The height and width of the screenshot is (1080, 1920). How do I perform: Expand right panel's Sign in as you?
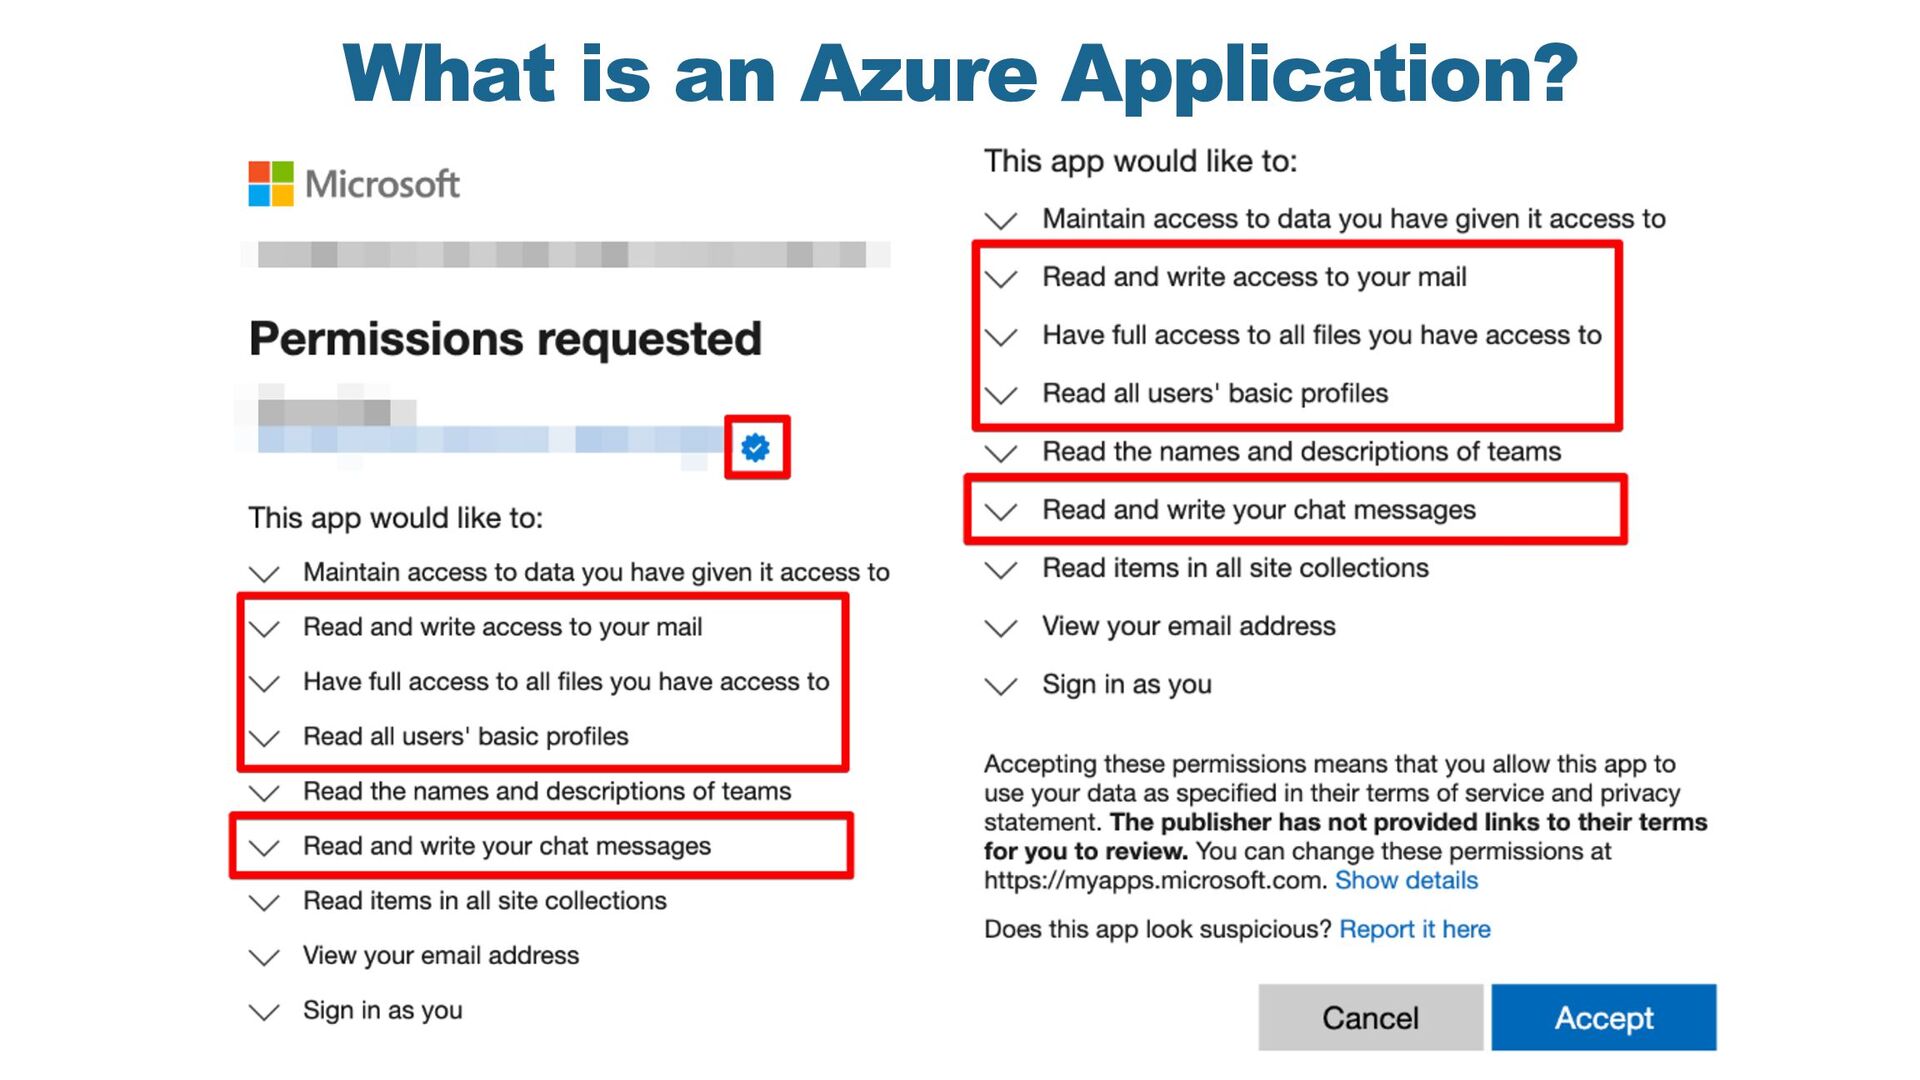tap(1001, 686)
